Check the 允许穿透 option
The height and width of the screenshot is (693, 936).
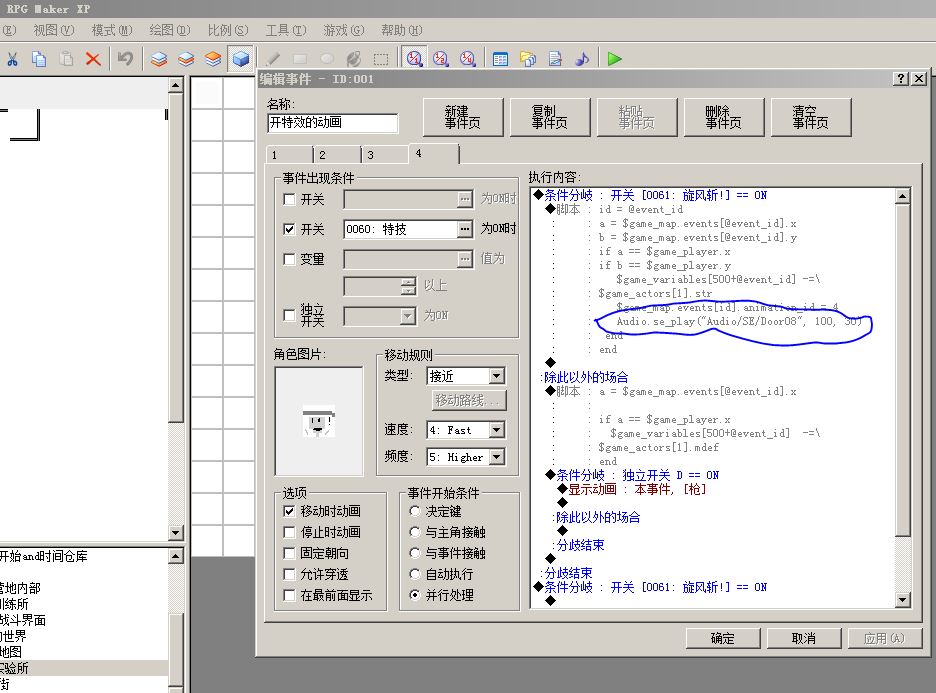coord(290,574)
